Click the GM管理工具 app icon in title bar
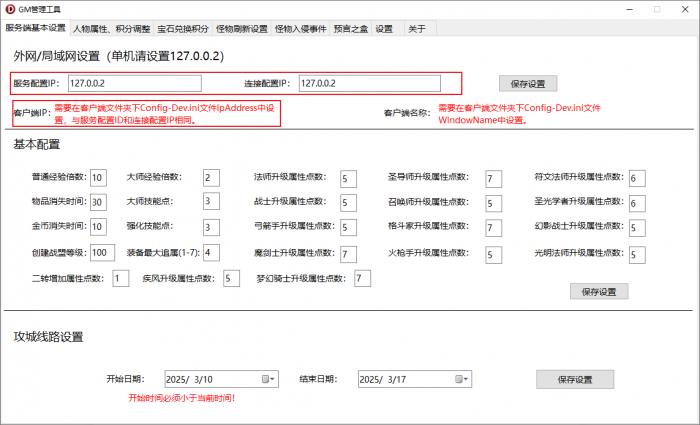The width and height of the screenshot is (700, 425). click(x=10, y=9)
